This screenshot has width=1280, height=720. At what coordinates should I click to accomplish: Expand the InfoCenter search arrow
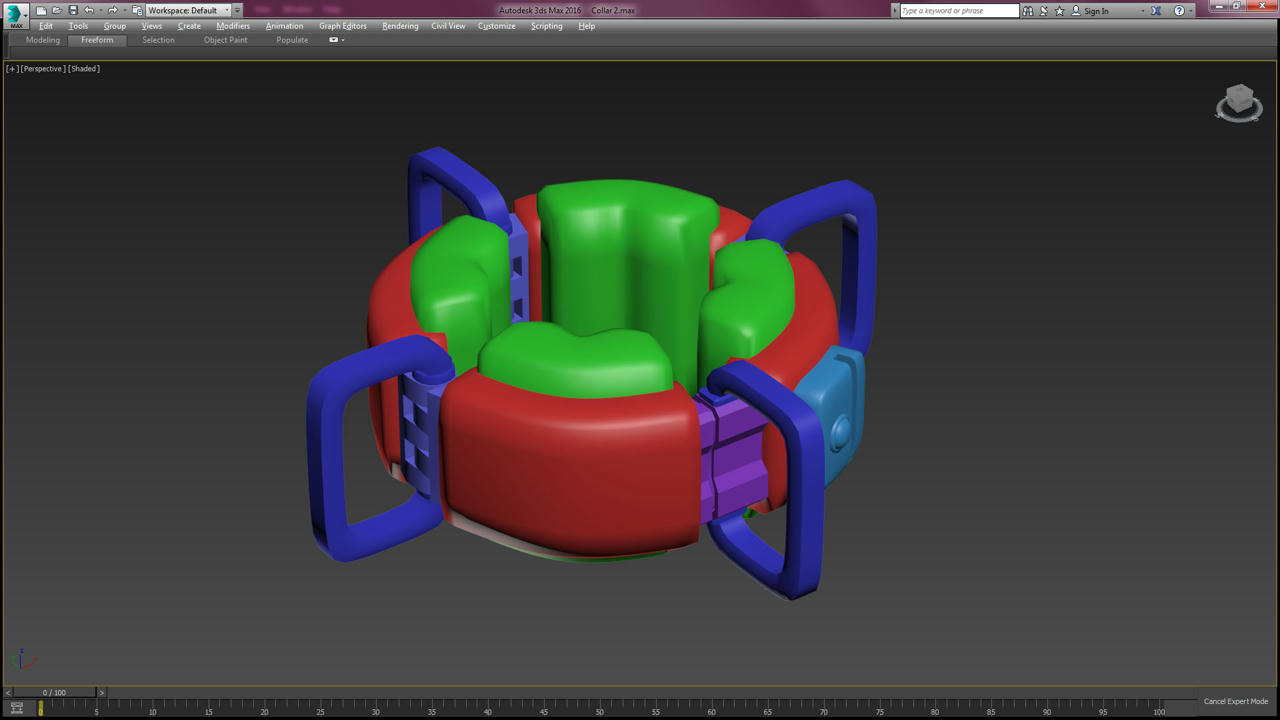[894, 10]
